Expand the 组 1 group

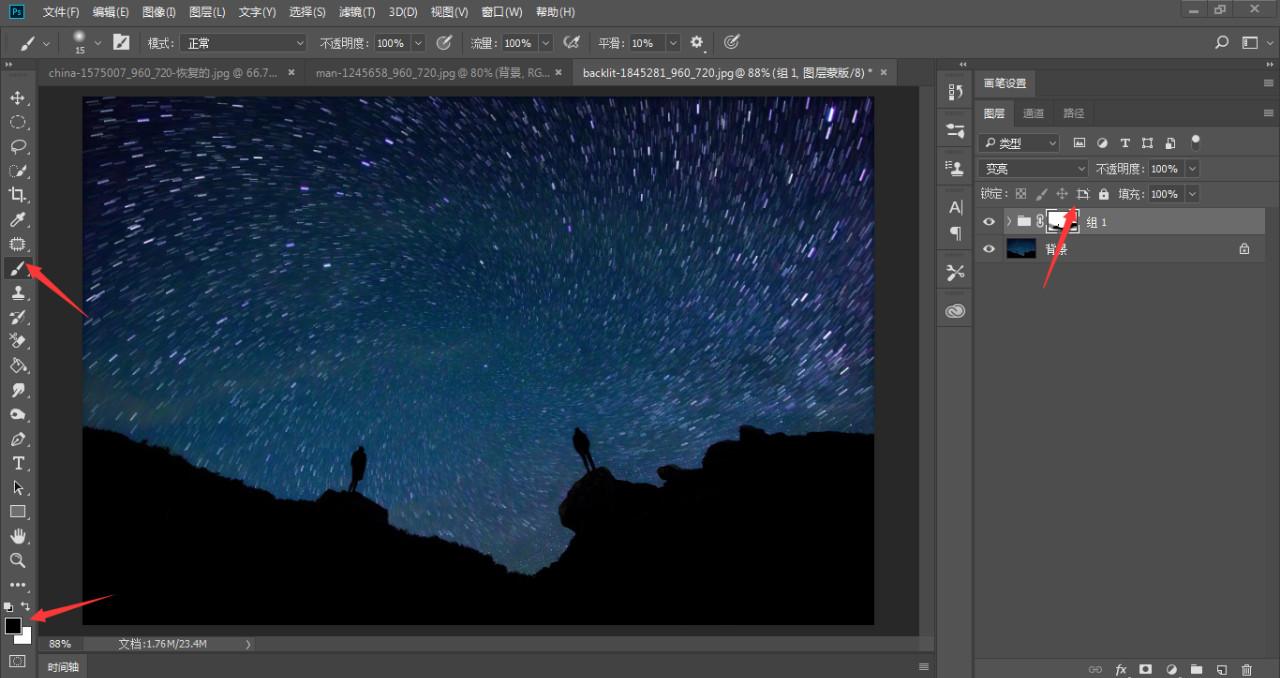pos(1009,222)
